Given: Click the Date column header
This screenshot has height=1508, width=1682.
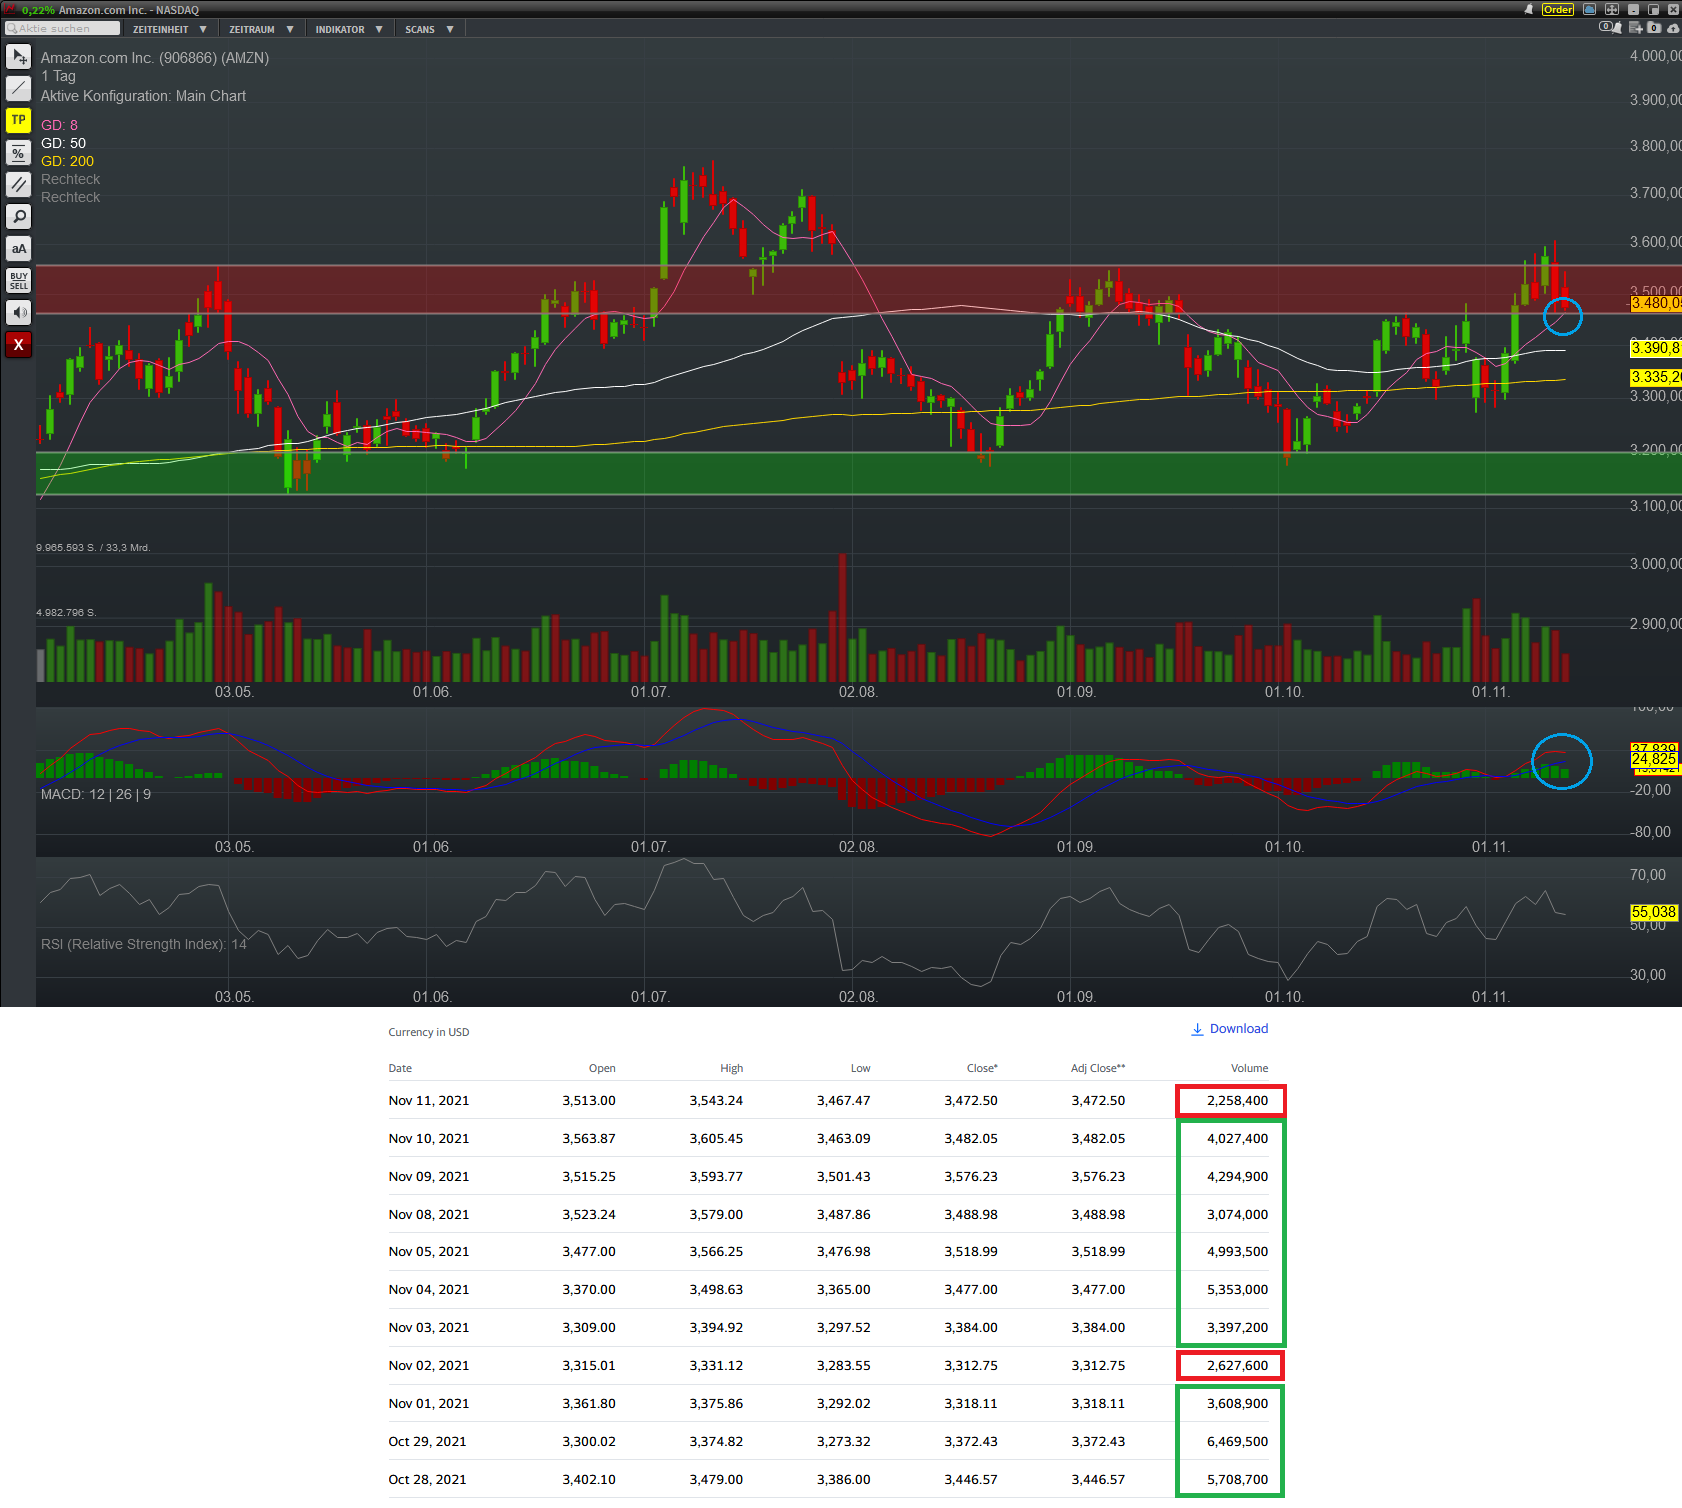Looking at the screenshot, I should tap(400, 1068).
